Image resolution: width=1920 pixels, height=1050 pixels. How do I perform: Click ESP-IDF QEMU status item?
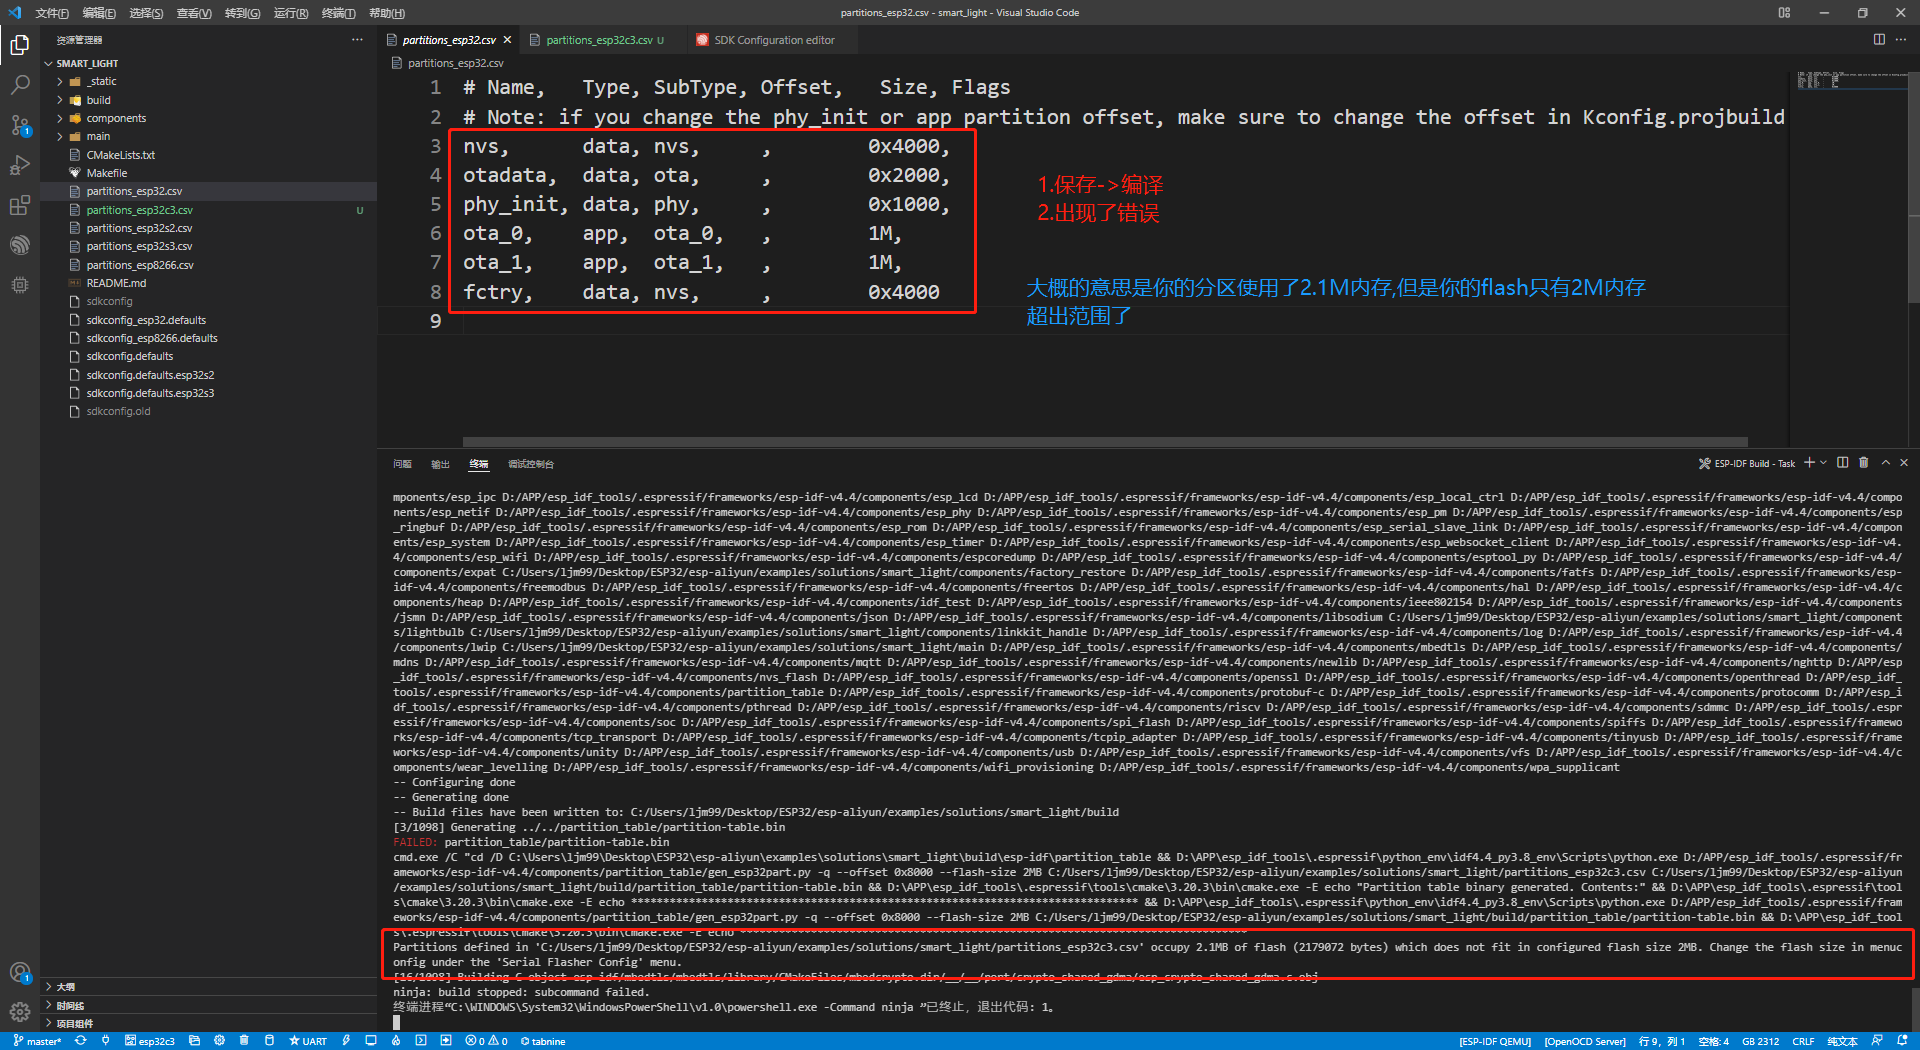tap(1495, 1041)
